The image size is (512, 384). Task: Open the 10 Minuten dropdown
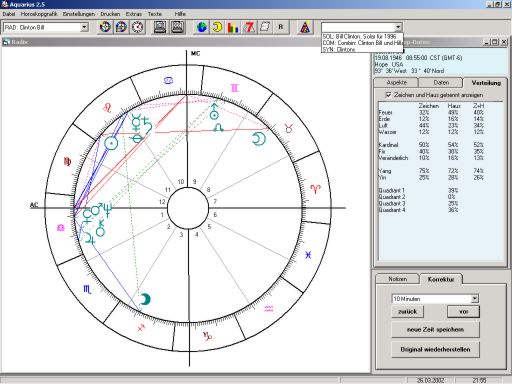click(475, 299)
